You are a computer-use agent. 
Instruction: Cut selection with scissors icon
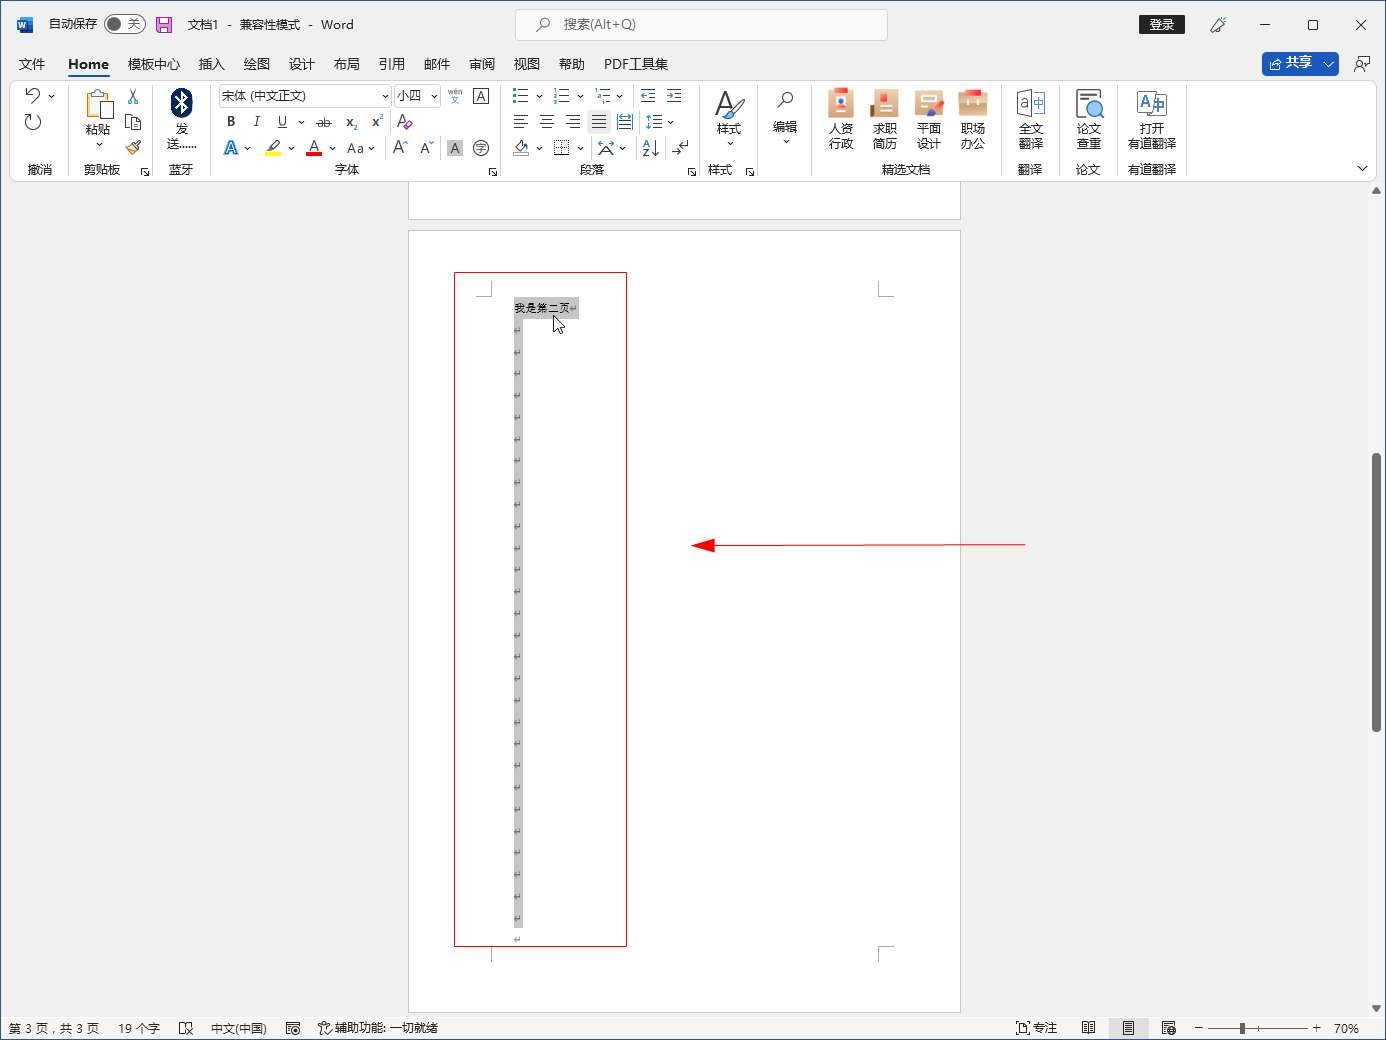click(x=133, y=97)
